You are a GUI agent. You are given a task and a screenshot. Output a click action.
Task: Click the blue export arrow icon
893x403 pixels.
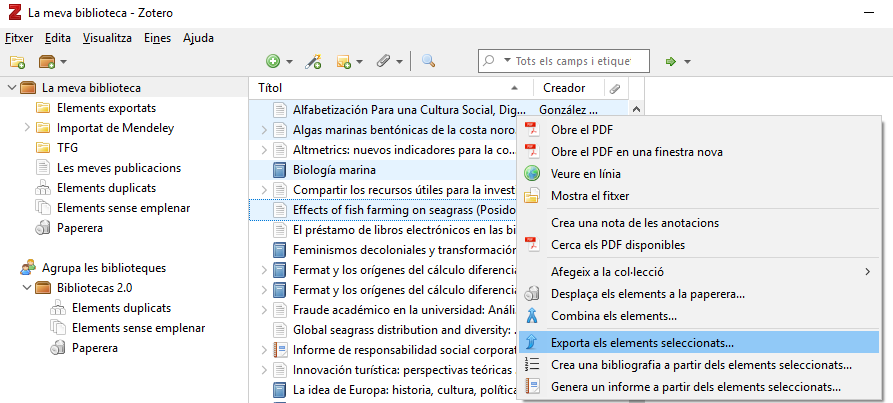pyautogui.click(x=531, y=343)
